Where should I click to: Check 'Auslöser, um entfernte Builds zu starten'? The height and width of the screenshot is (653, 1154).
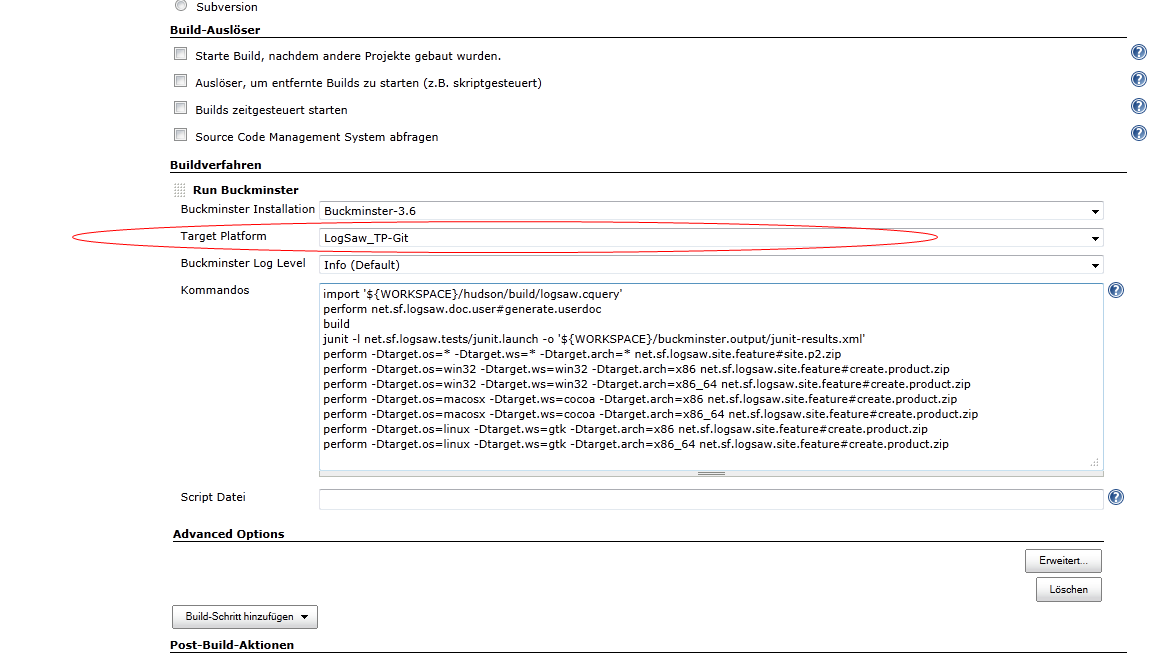point(180,80)
